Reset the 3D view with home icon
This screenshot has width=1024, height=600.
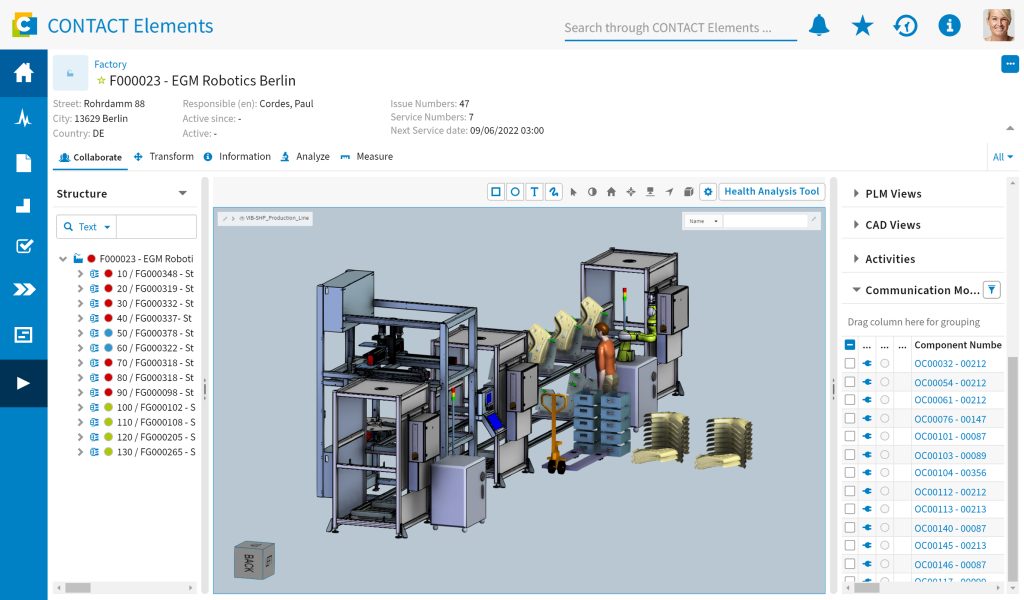click(x=611, y=192)
